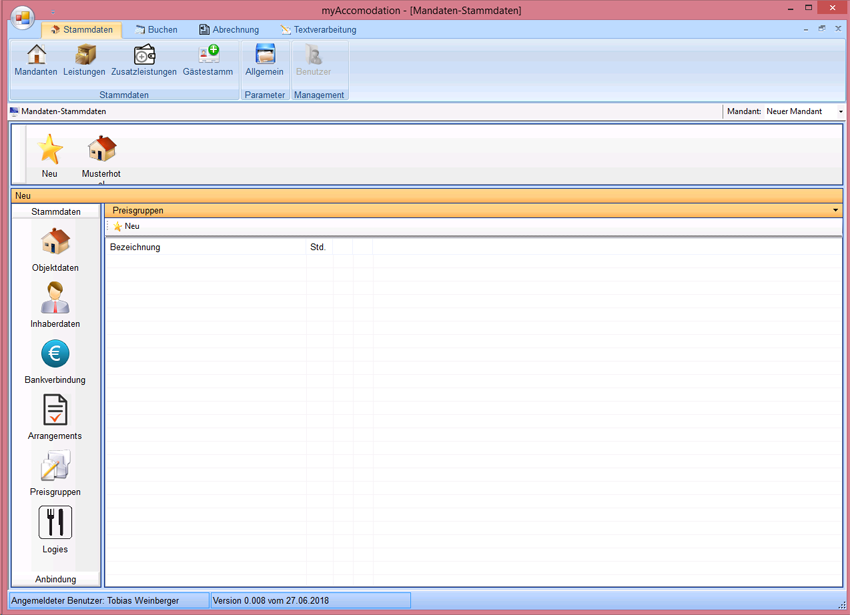The width and height of the screenshot is (850, 615).
Task: Select Preisgruppen in the sidebar
Action: [x=55, y=473]
